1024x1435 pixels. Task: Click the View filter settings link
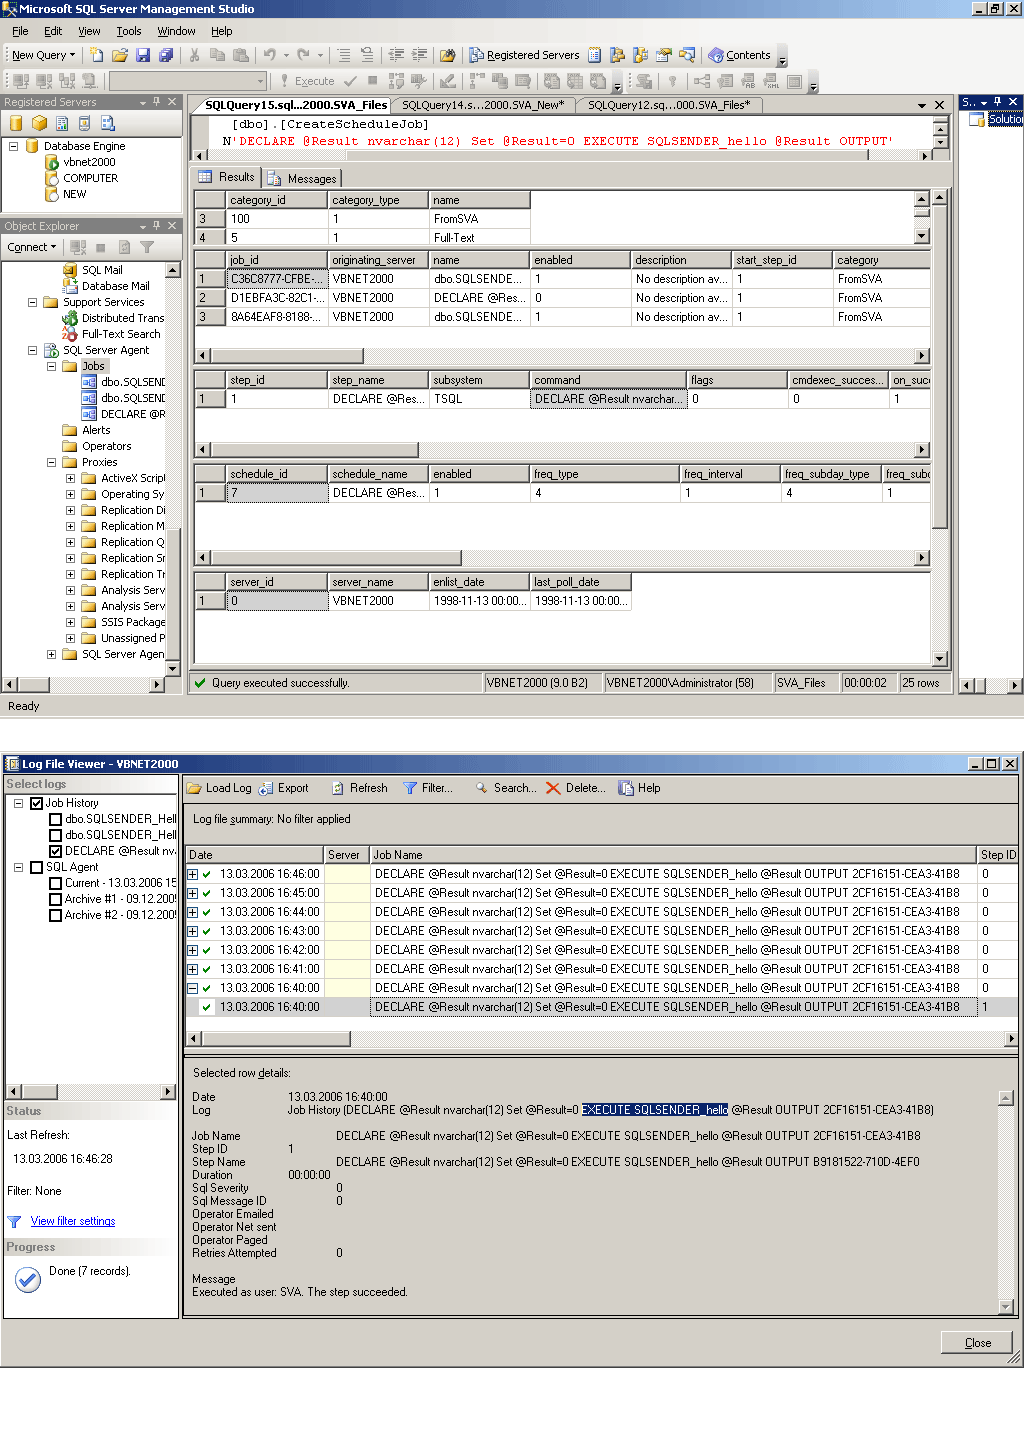(73, 1221)
